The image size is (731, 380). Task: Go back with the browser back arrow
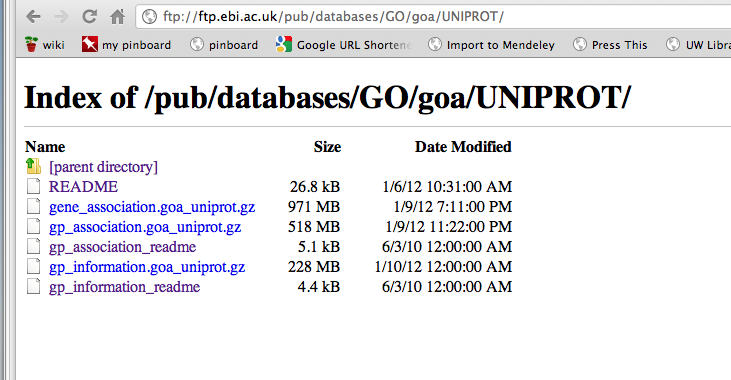33,17
